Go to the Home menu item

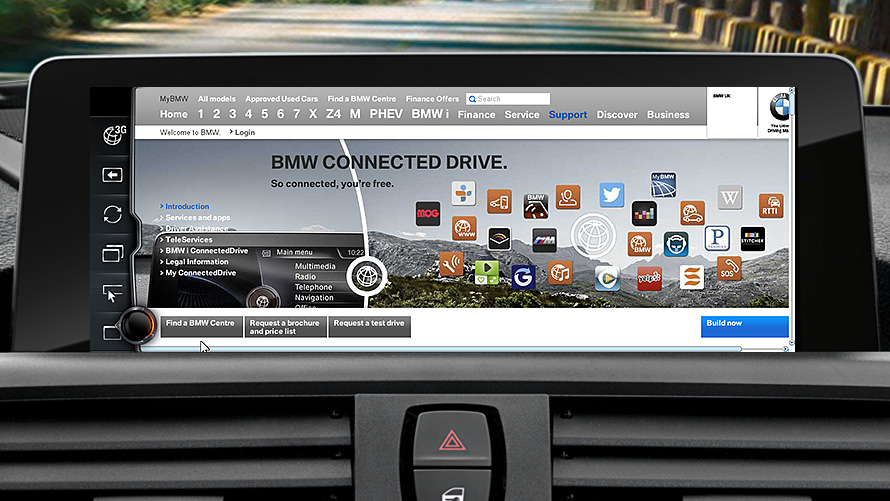click(x=174, y=114)
